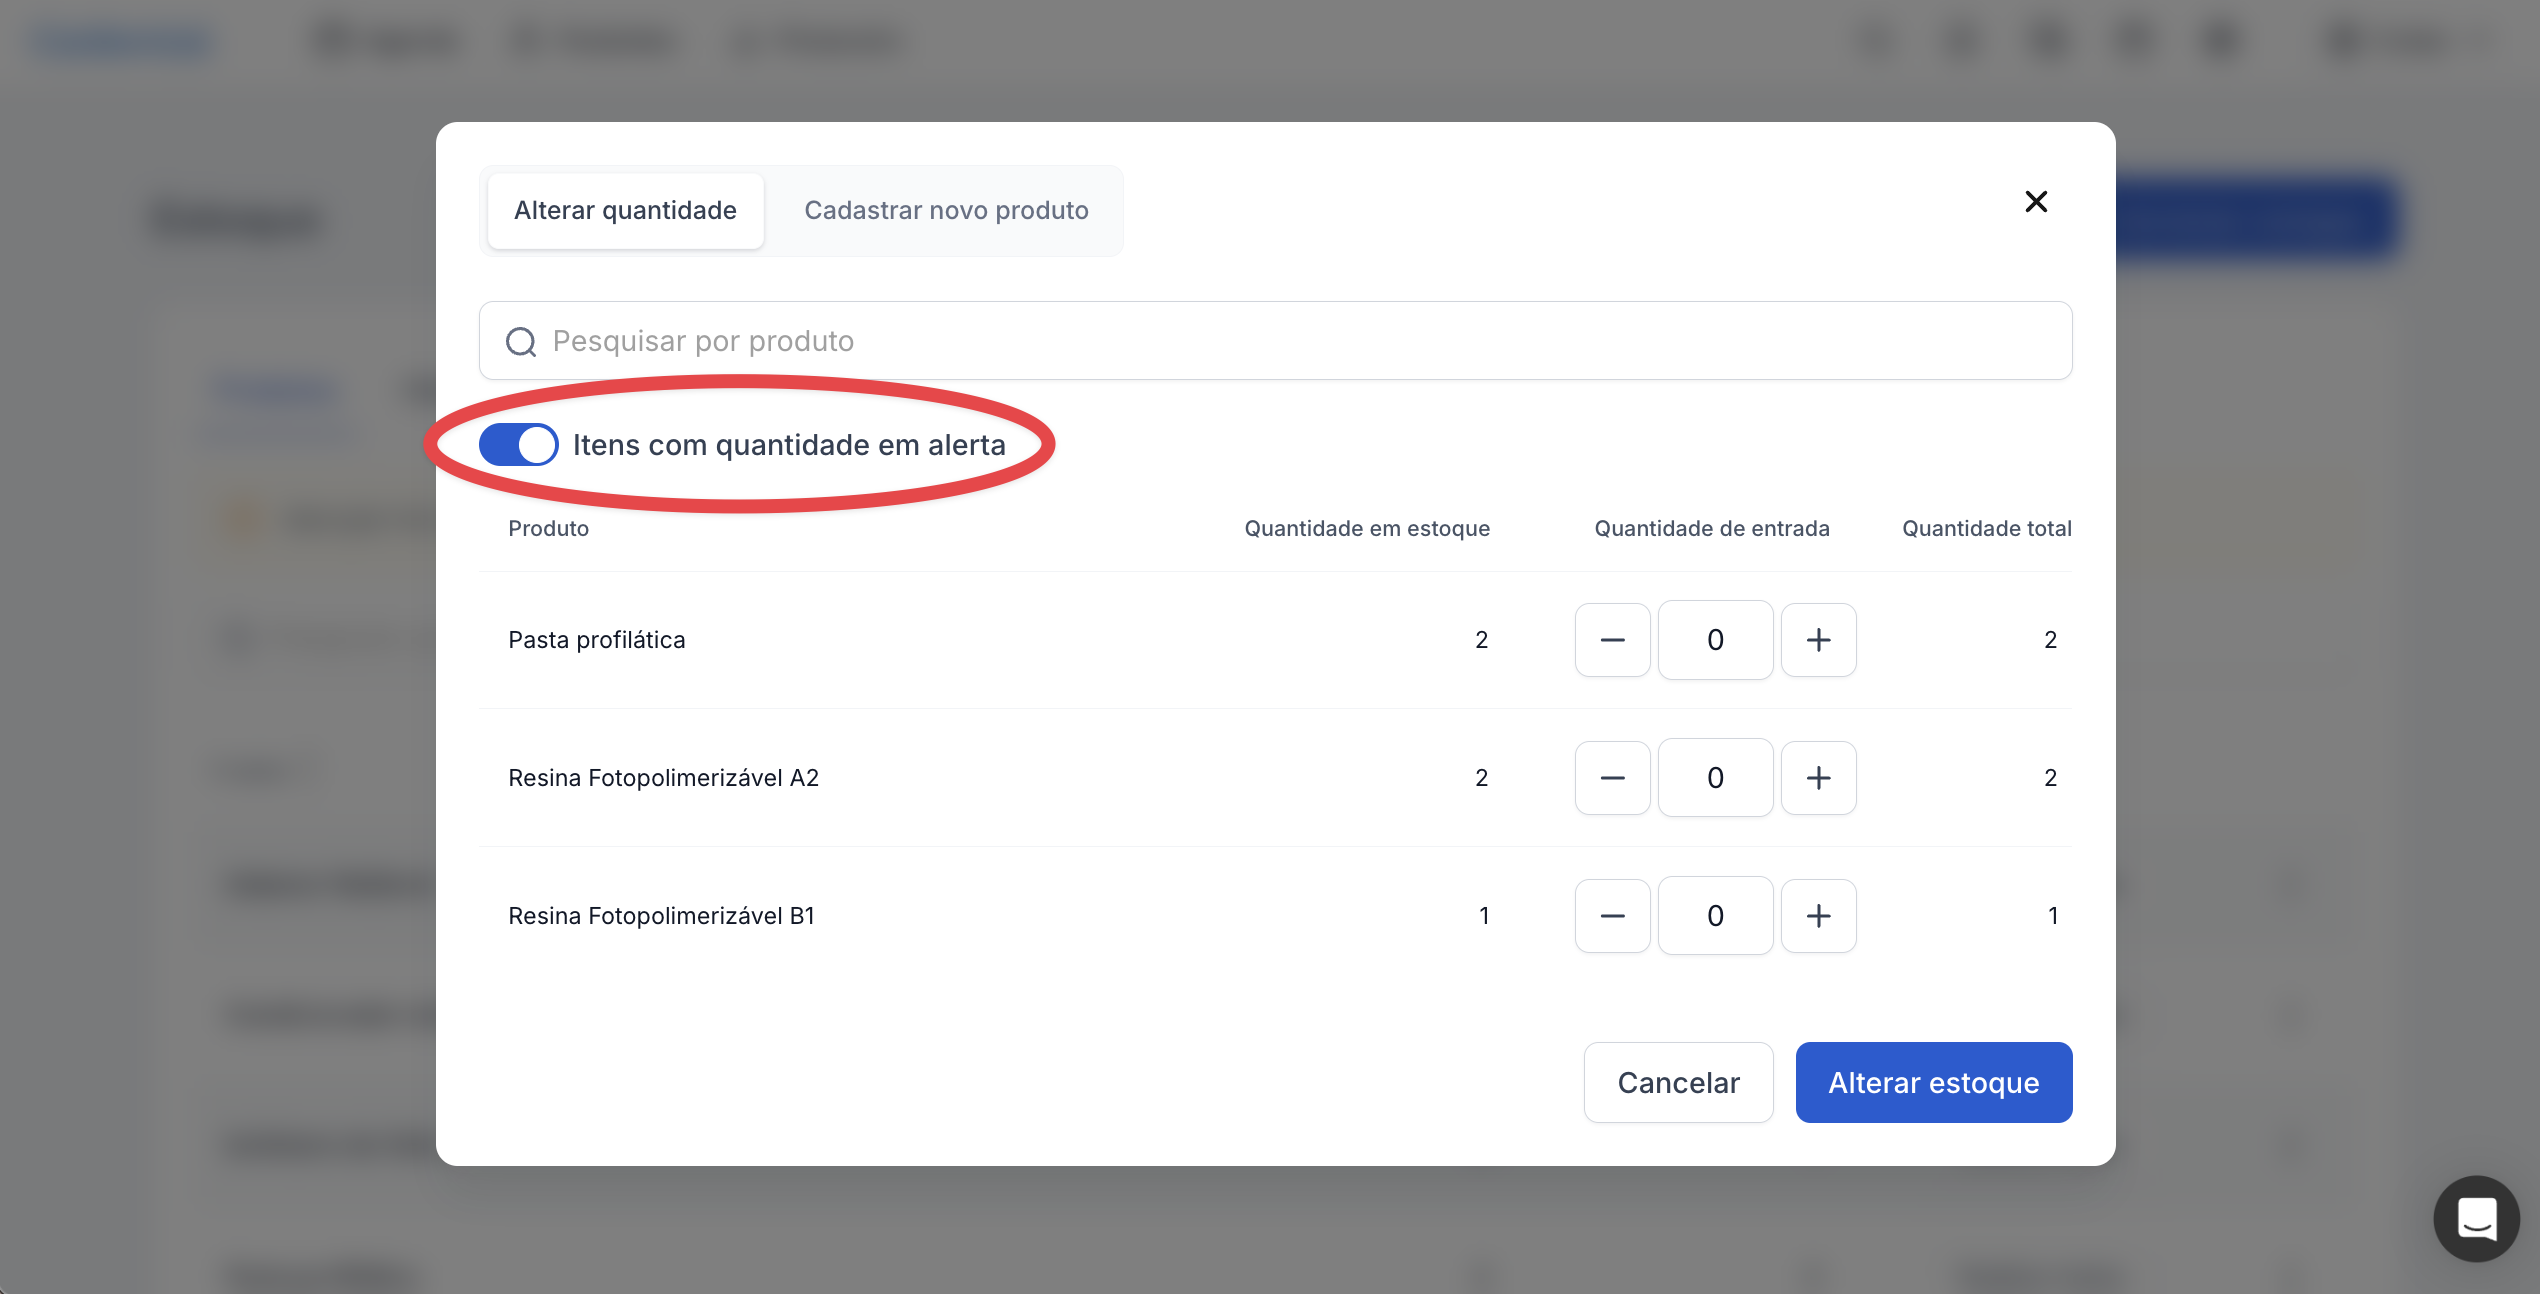Click entry quantity field for Pasta profilática

point(1715,640)
